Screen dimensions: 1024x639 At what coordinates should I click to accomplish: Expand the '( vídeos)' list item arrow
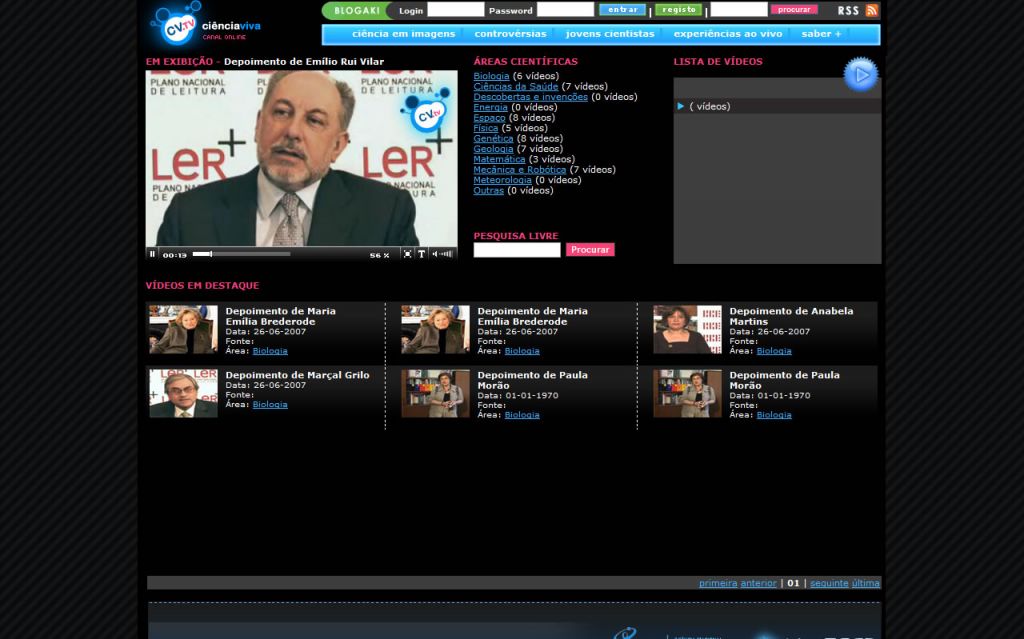pos(681,106)
